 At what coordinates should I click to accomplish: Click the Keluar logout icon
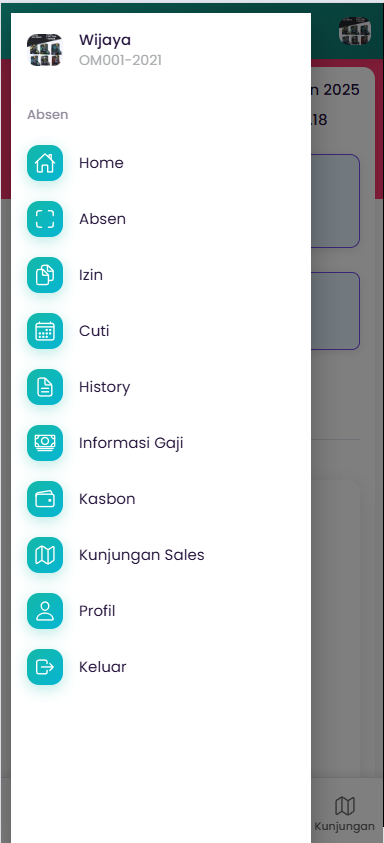click(x=45, y=667)
